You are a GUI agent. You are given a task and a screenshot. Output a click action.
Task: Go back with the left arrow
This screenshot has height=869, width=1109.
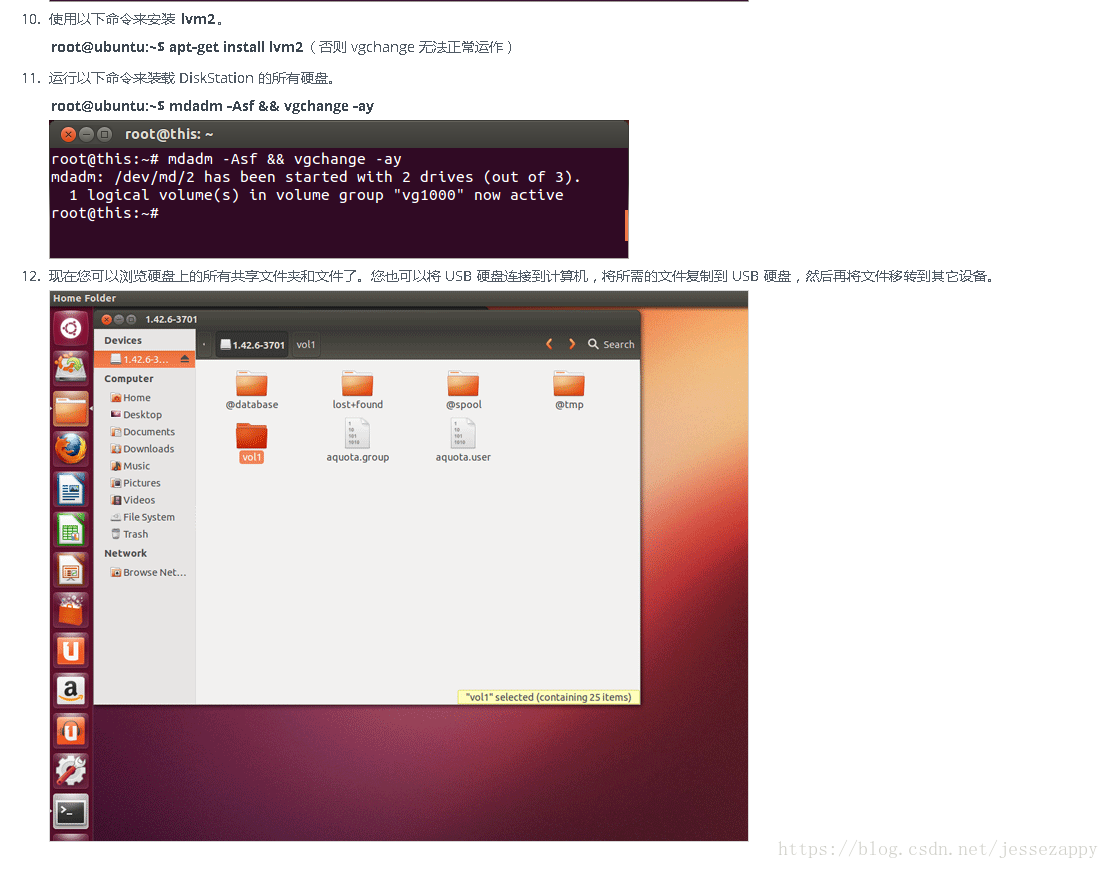point(549,344)
